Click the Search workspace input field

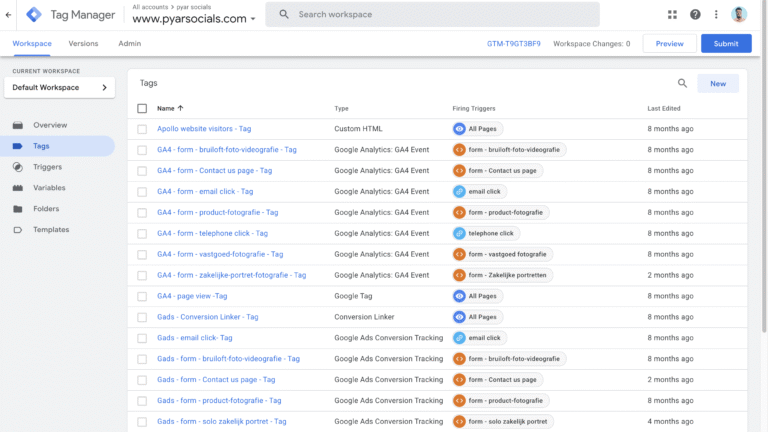click(x=440, y=15)
